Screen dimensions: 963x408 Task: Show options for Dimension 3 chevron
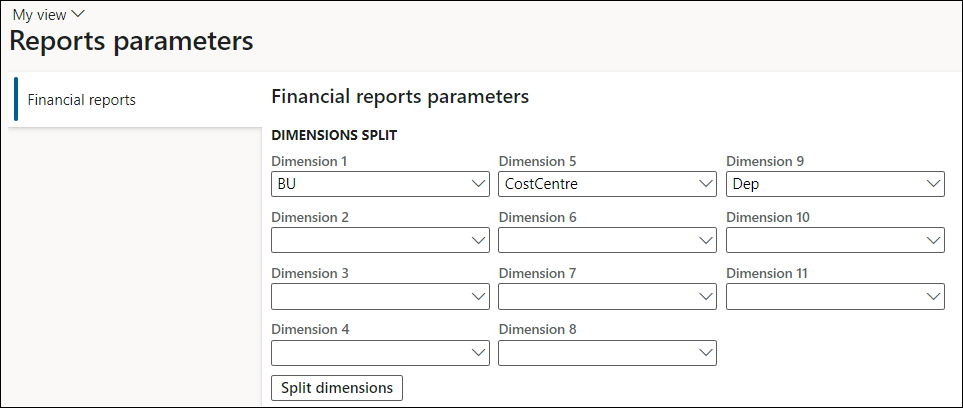pos(477,296)
